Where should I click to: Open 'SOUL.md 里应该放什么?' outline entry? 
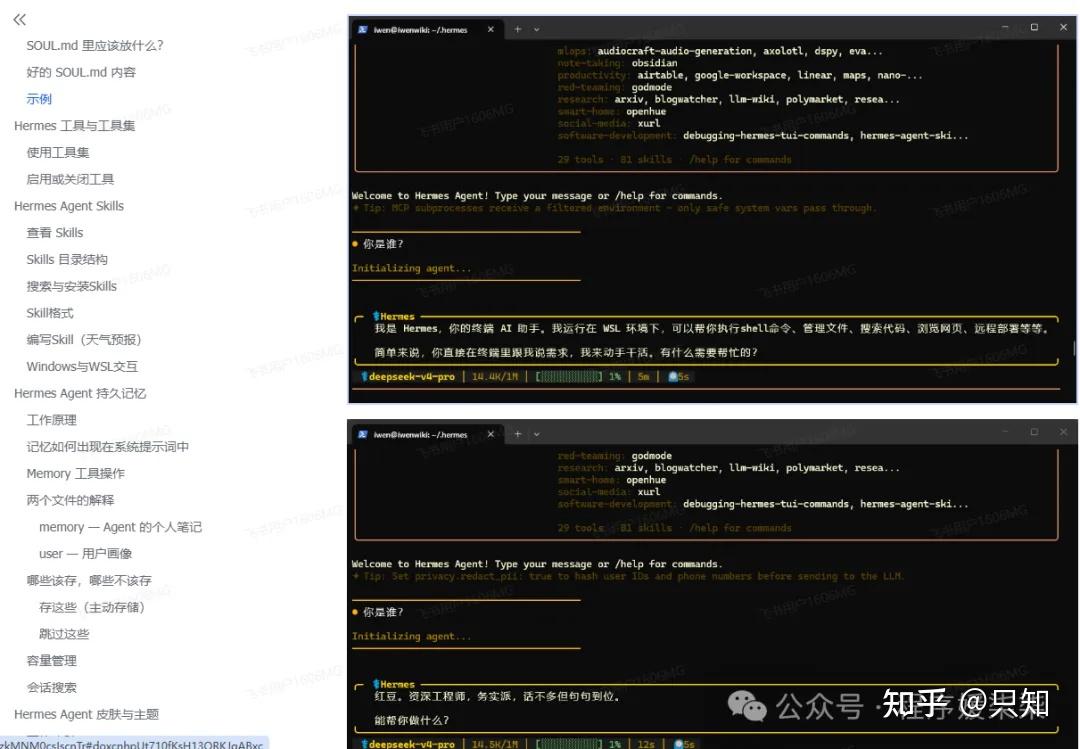pos(95,45)
